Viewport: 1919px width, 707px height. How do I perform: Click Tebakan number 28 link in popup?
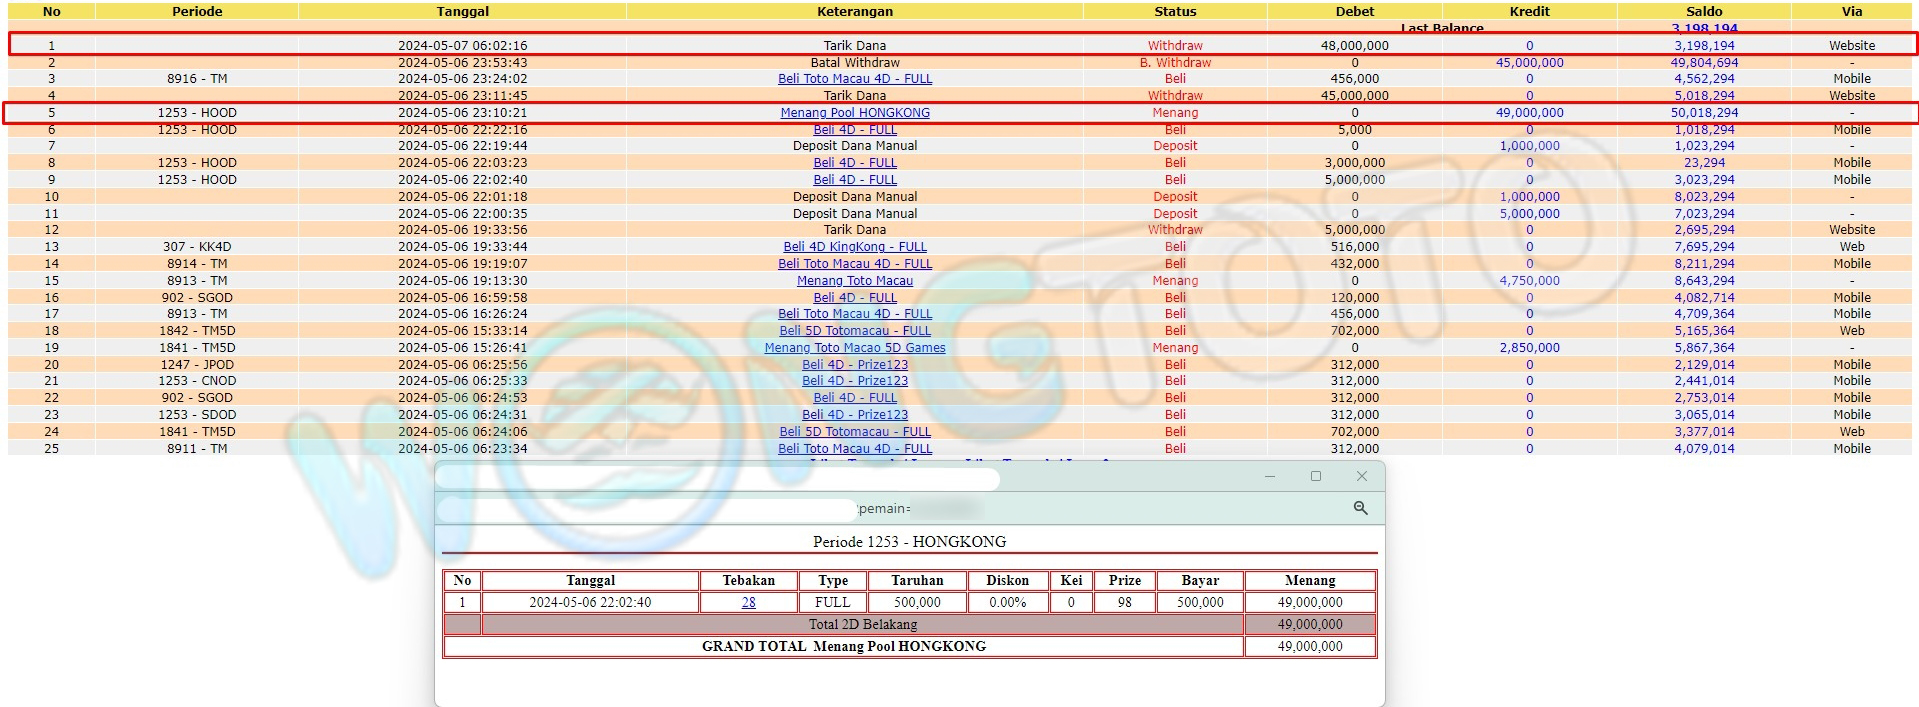point(748,603)
